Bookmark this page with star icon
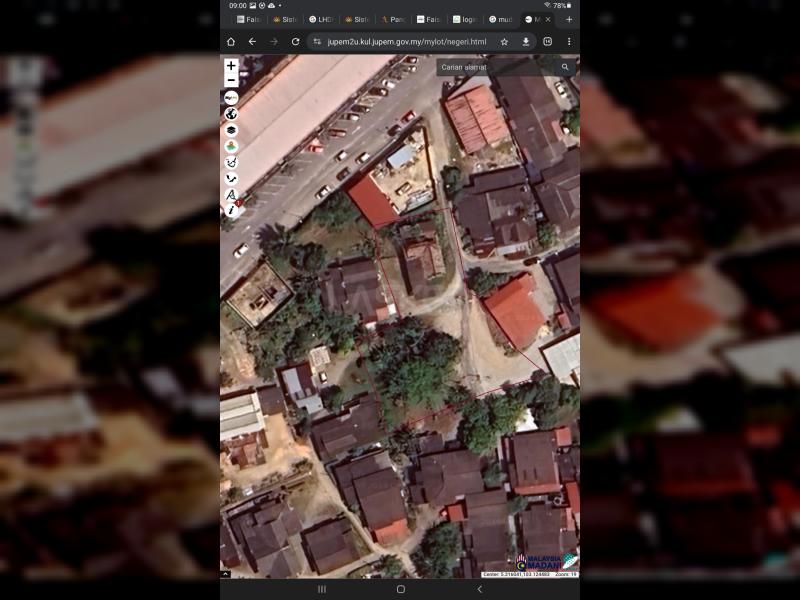Screen dimensions: 800x600 pos(504,42)
